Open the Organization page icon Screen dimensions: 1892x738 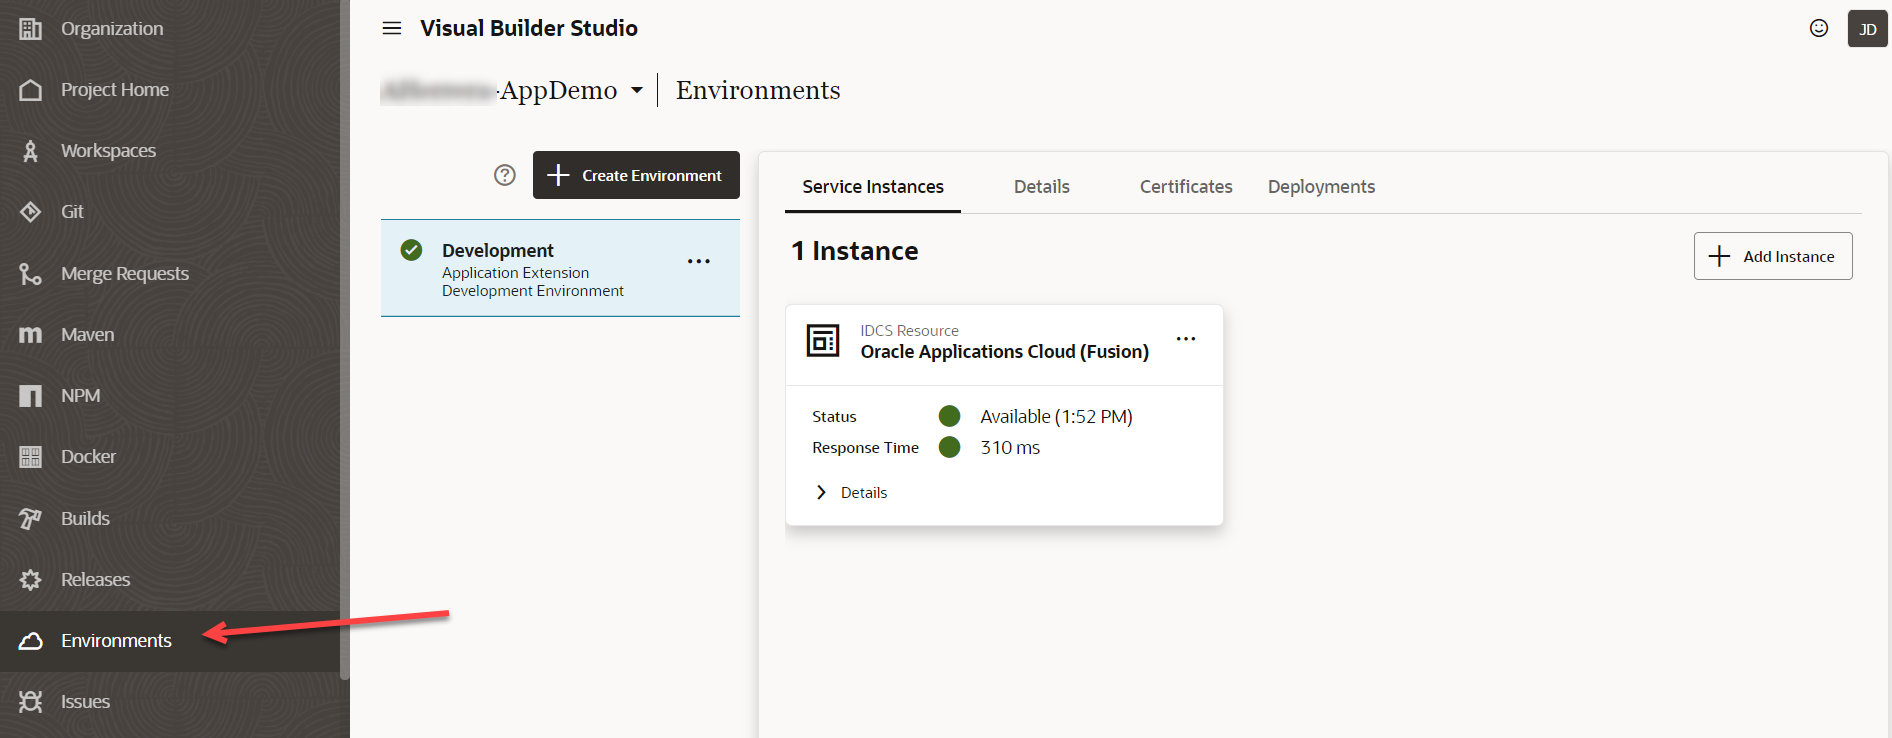[x=31, y=29]
